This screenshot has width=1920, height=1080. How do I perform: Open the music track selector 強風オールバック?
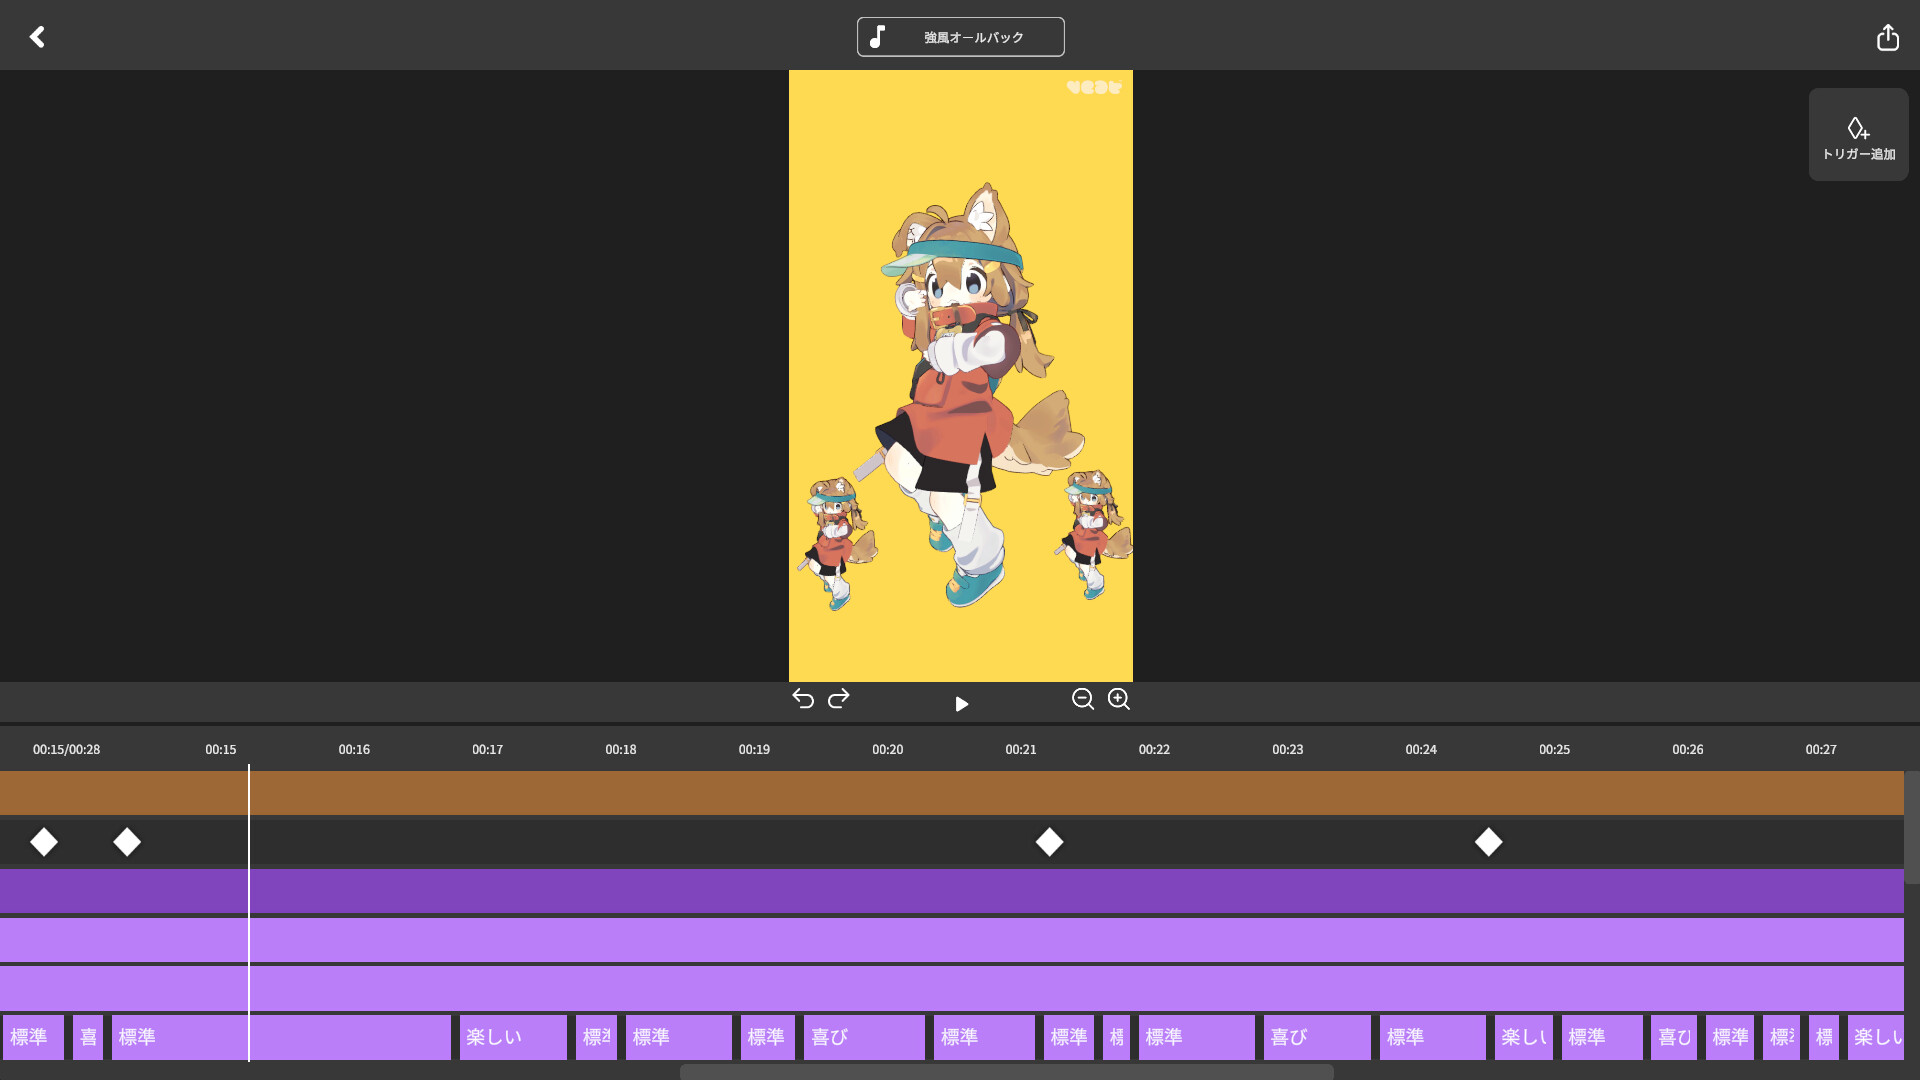(960, 37)
